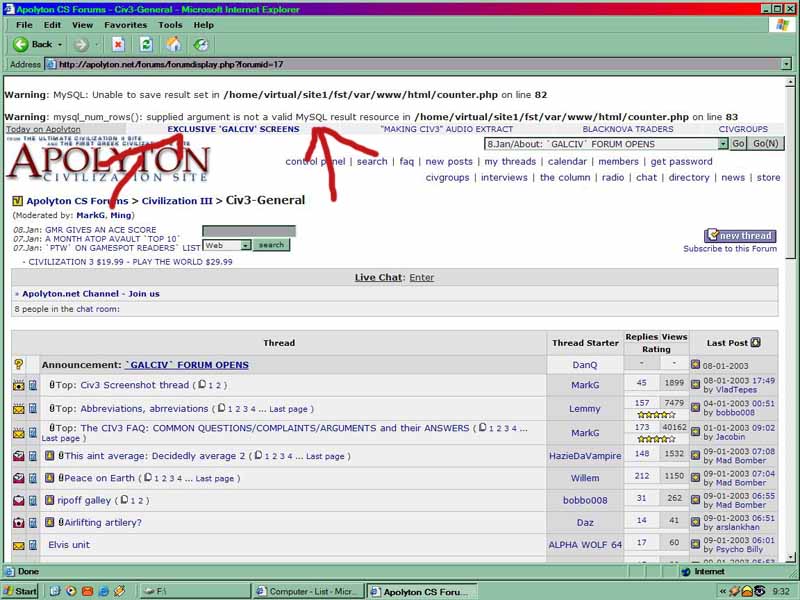Viewport: 800px width, 600px height.
Task: Click the Forward navigation arrow
Action: [x=82, y=44]
